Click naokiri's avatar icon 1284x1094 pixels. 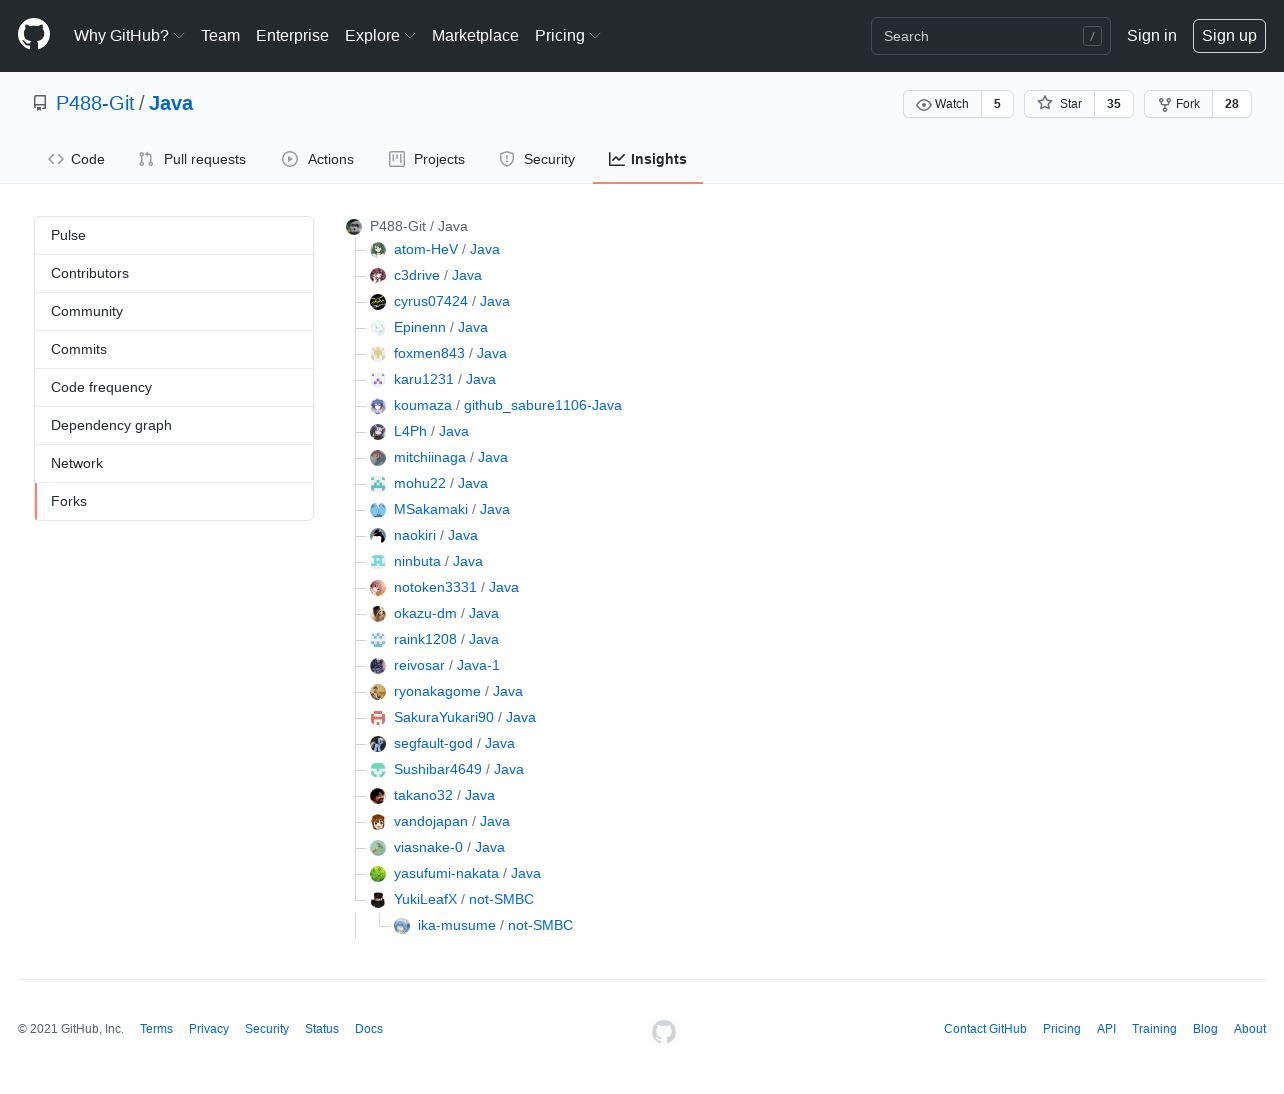378,536
